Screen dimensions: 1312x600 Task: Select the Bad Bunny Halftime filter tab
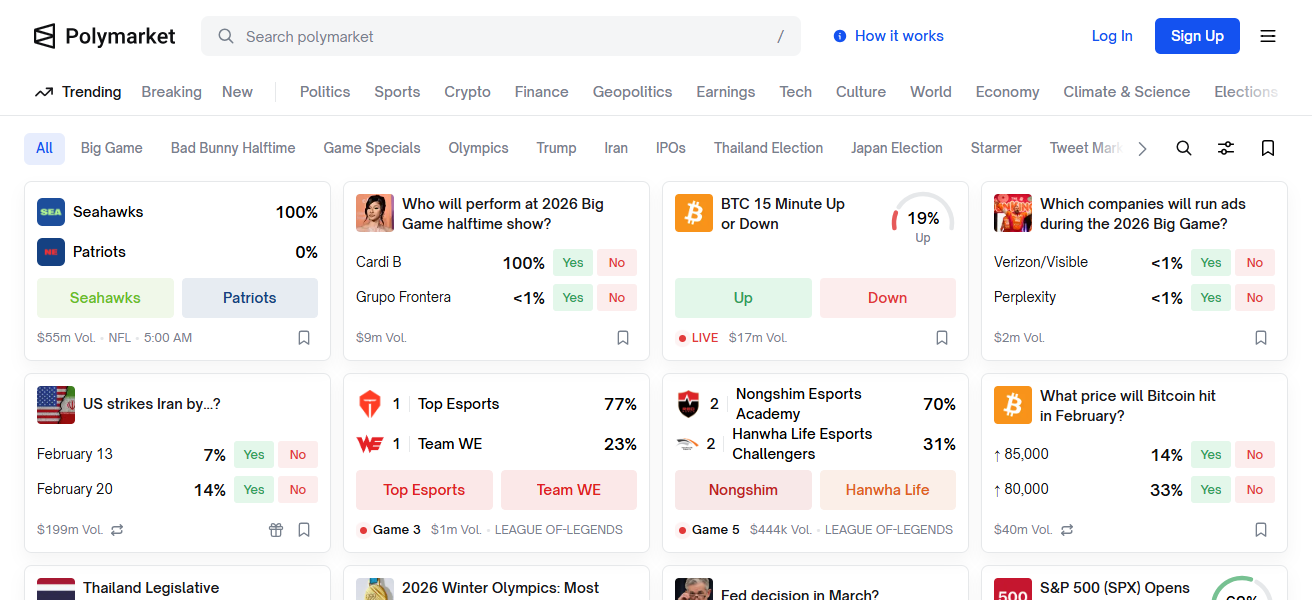[233, 148]
